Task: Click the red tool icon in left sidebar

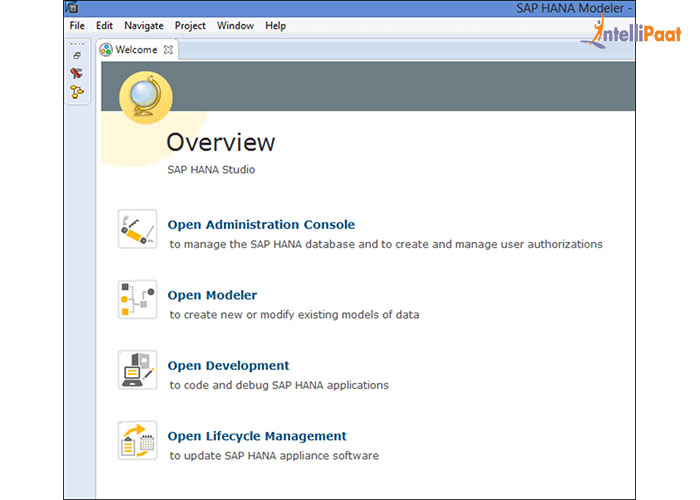Action: [x=76, y=73]
